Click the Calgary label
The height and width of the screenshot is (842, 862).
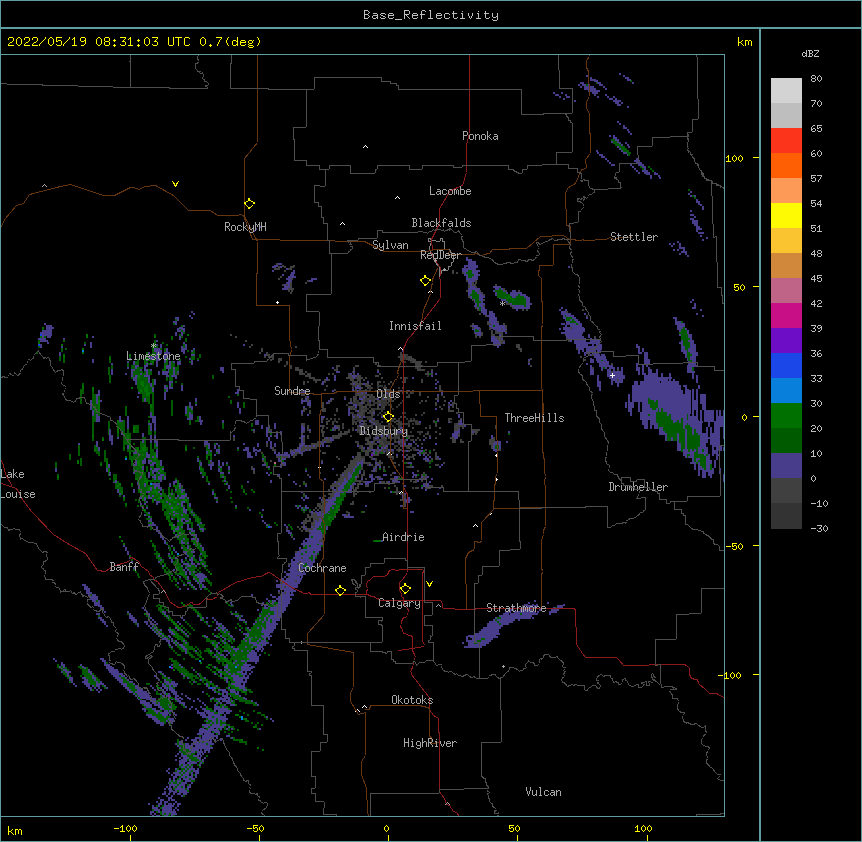pos(399,603)
